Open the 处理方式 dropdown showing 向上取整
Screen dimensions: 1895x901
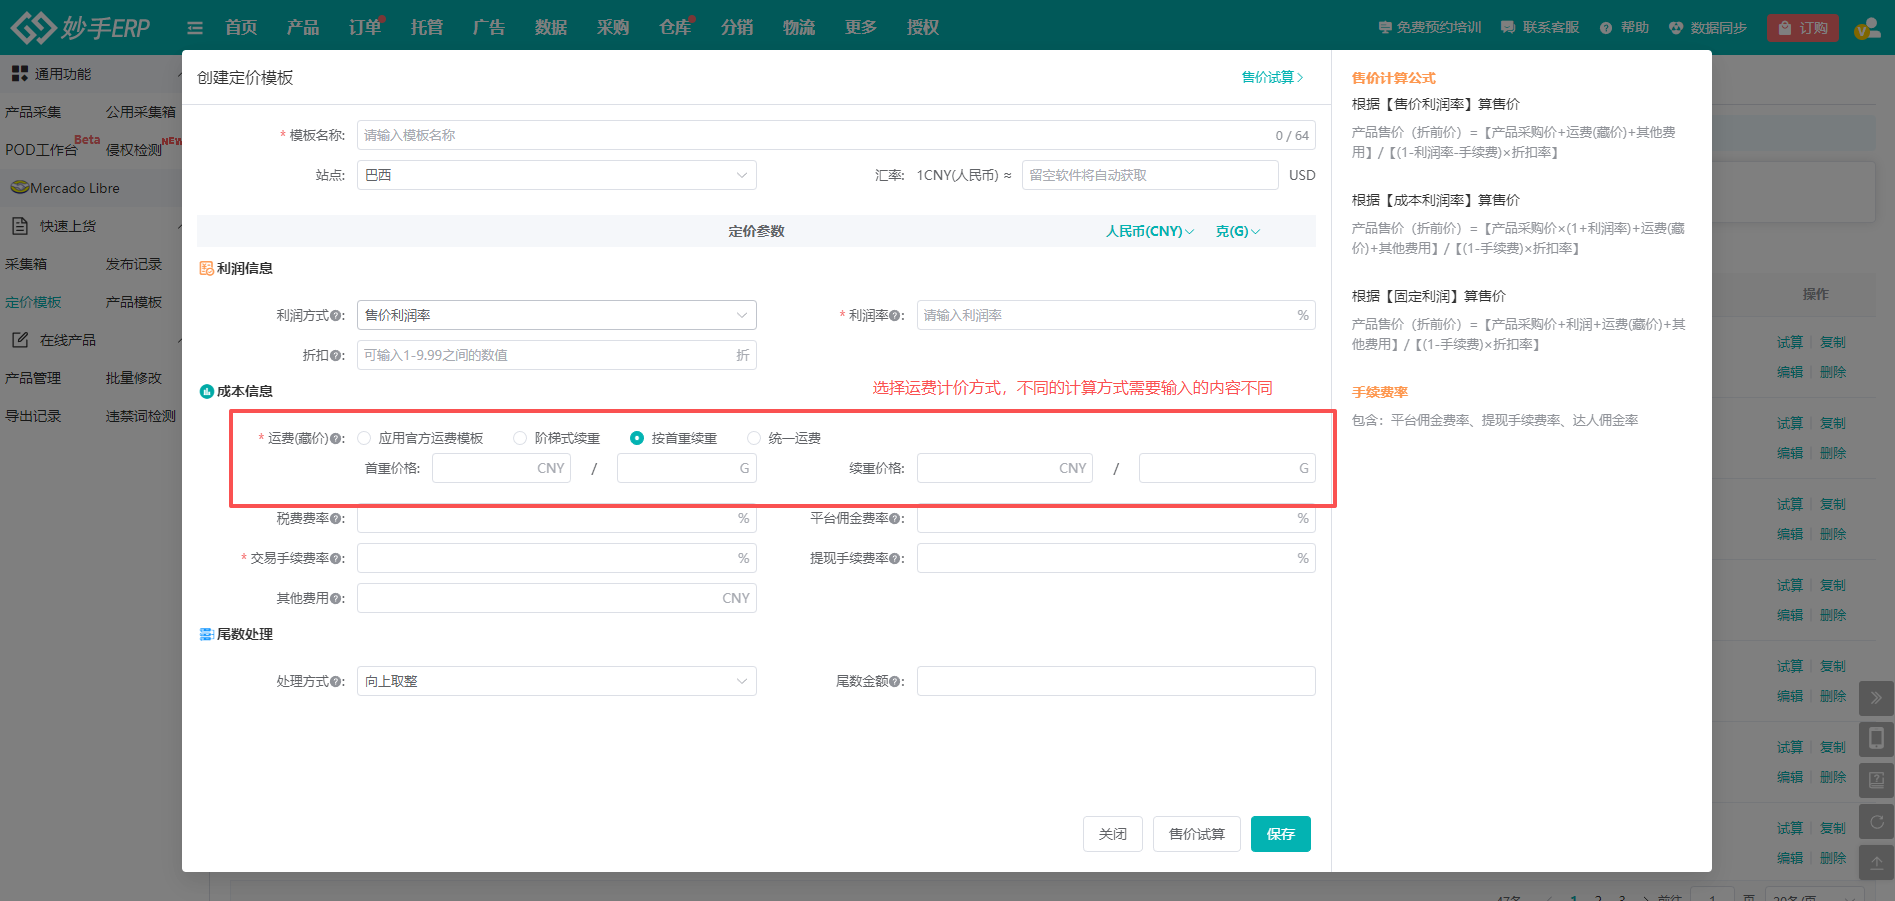(556, 681)
